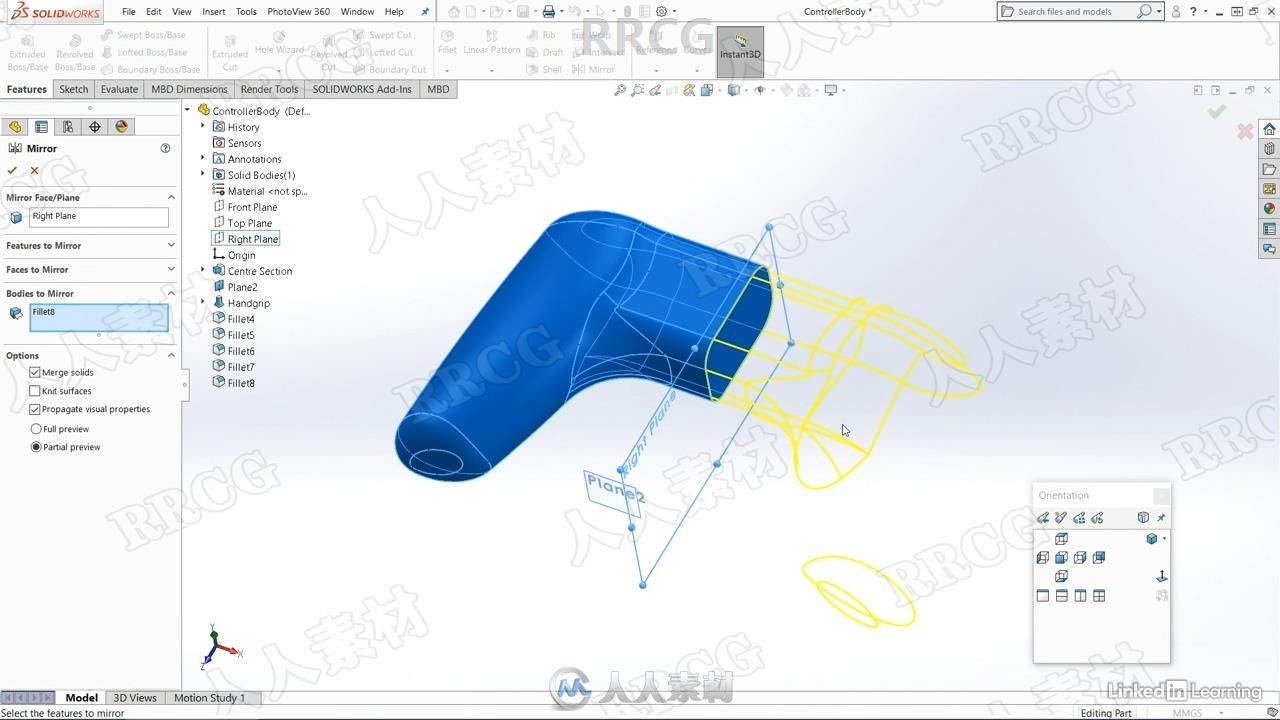Viewport: 1280px width, 720px height.
Task: Open the DimXpertManager tab icon
Action: (x=95, y=127)
